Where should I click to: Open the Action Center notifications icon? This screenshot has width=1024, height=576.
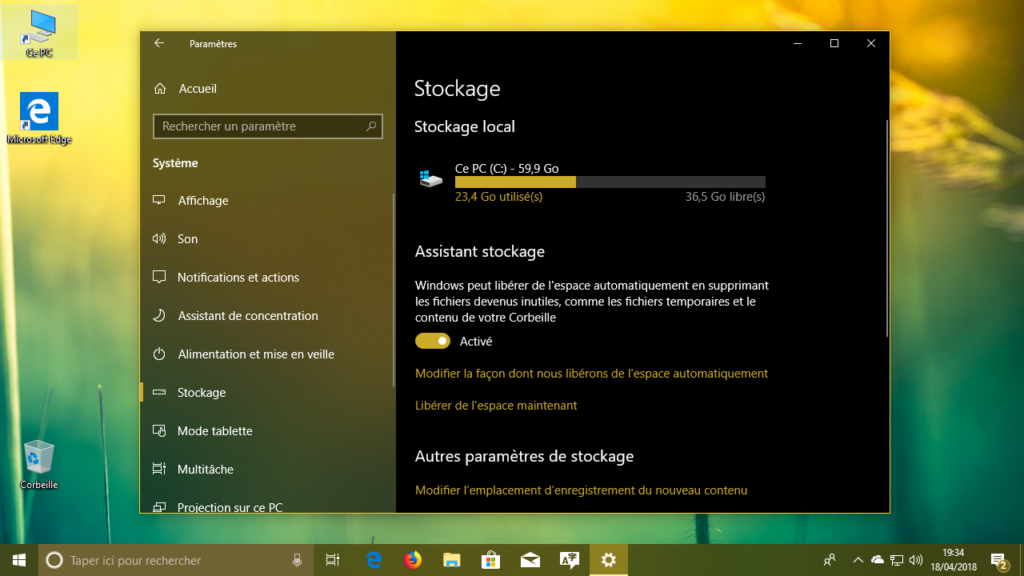tap(999, 560)
